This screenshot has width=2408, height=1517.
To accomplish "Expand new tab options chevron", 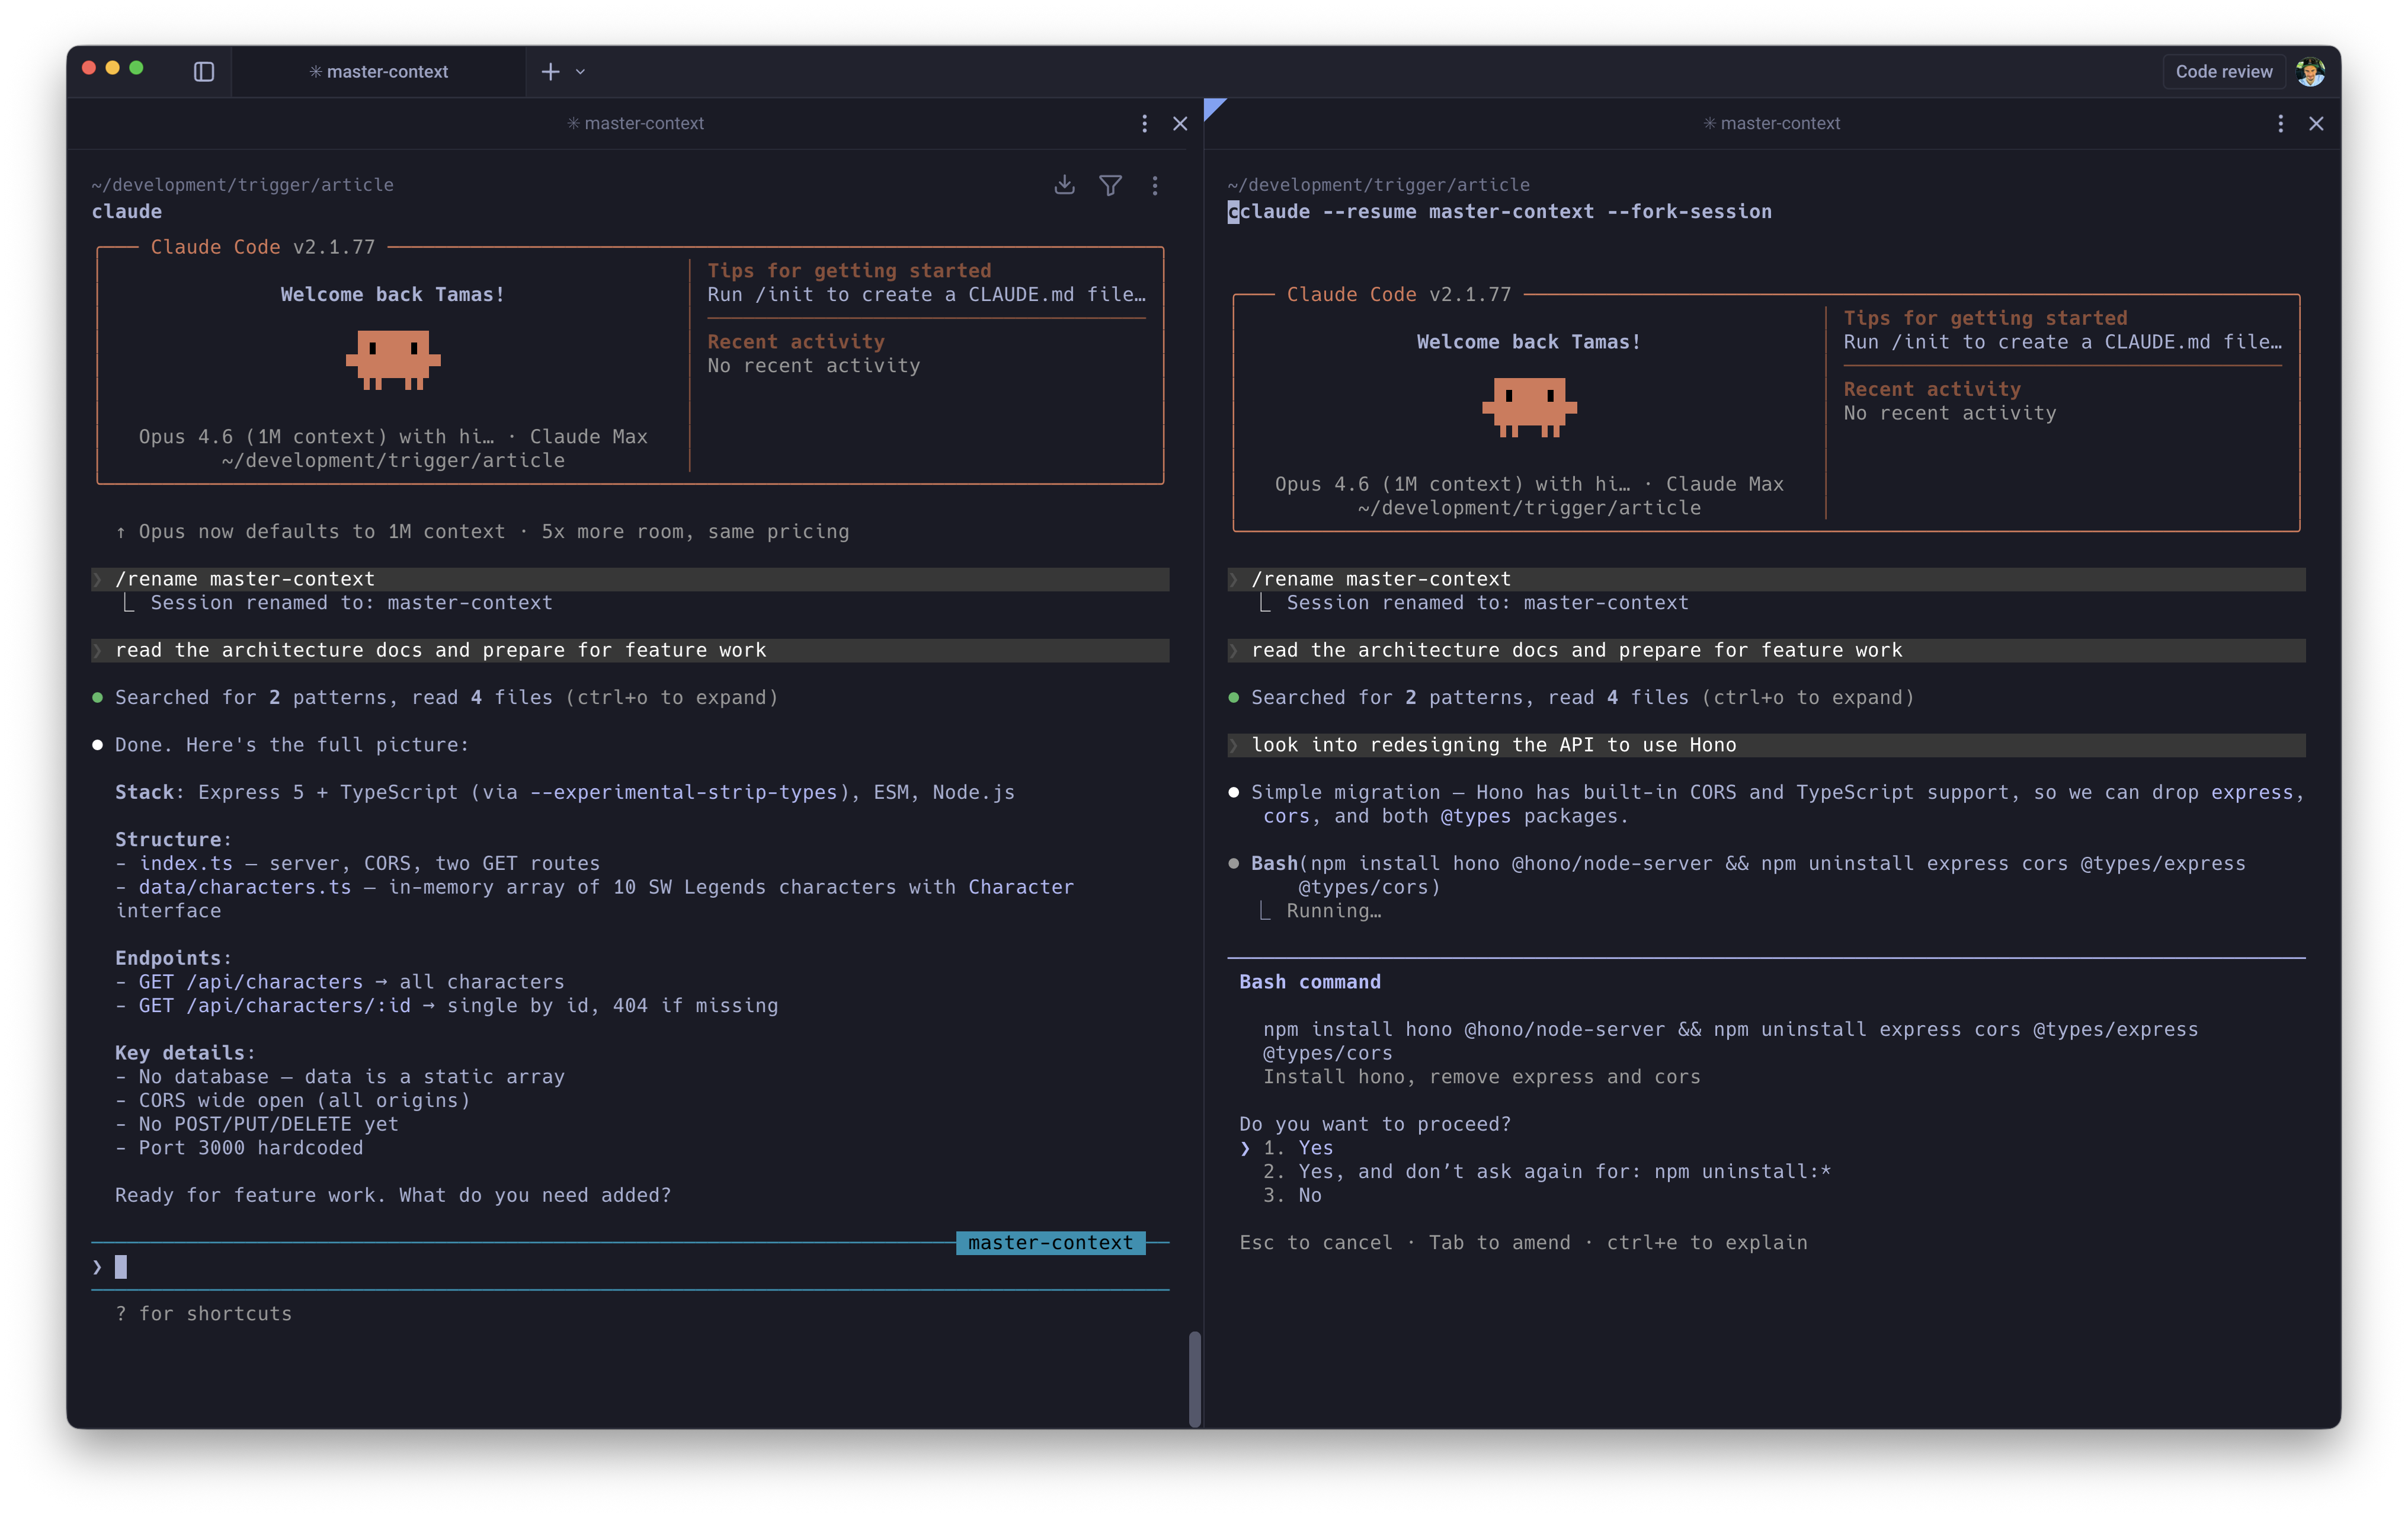I will tap(581, 72).
